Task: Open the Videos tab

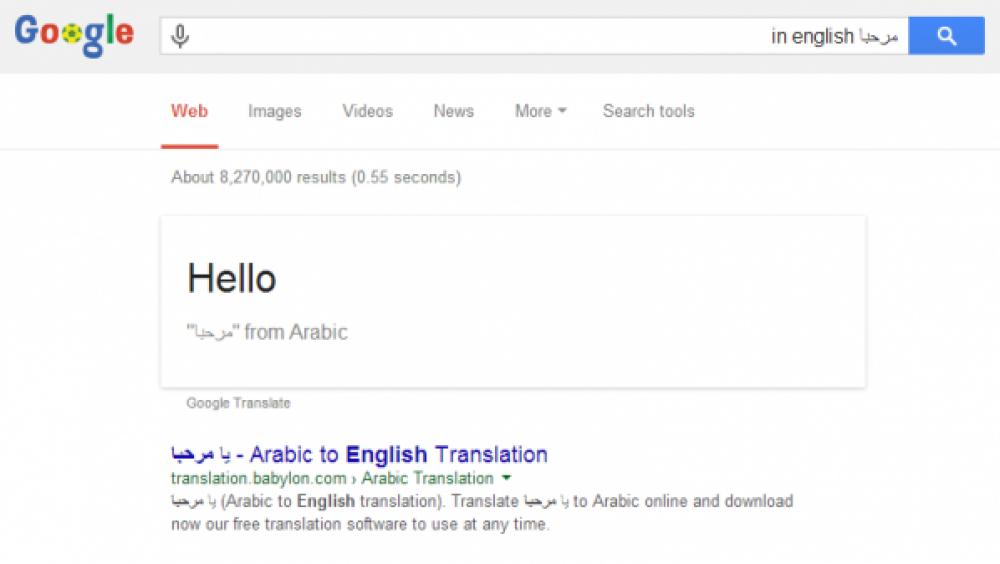Action: click(367, 111)
